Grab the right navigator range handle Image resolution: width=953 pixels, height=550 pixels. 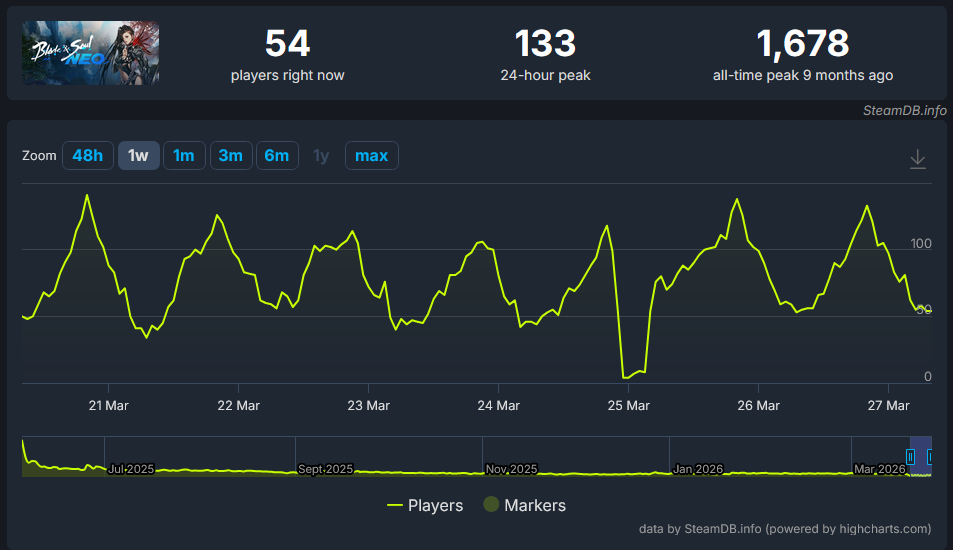tap(930, 456)
